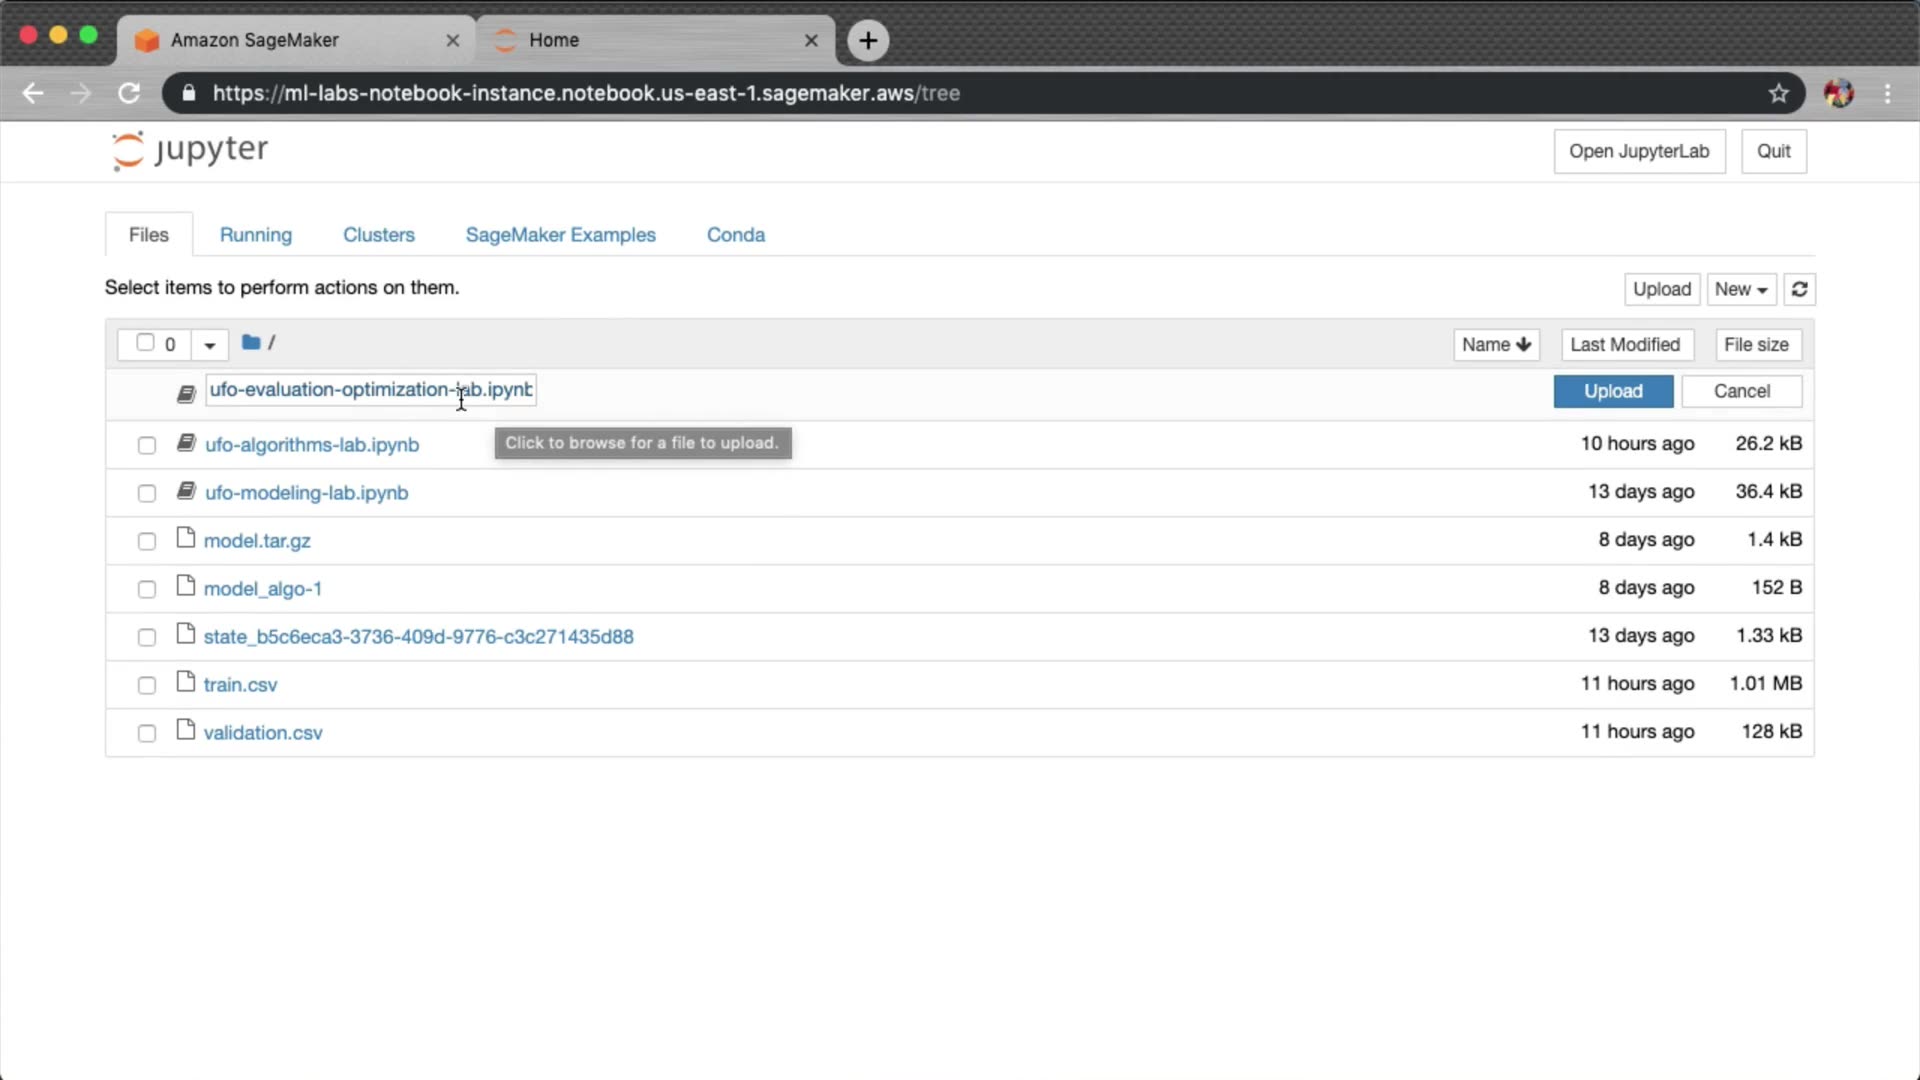Sort files by Name column
1920x1080 pixels.
(x=1495, y=345)
